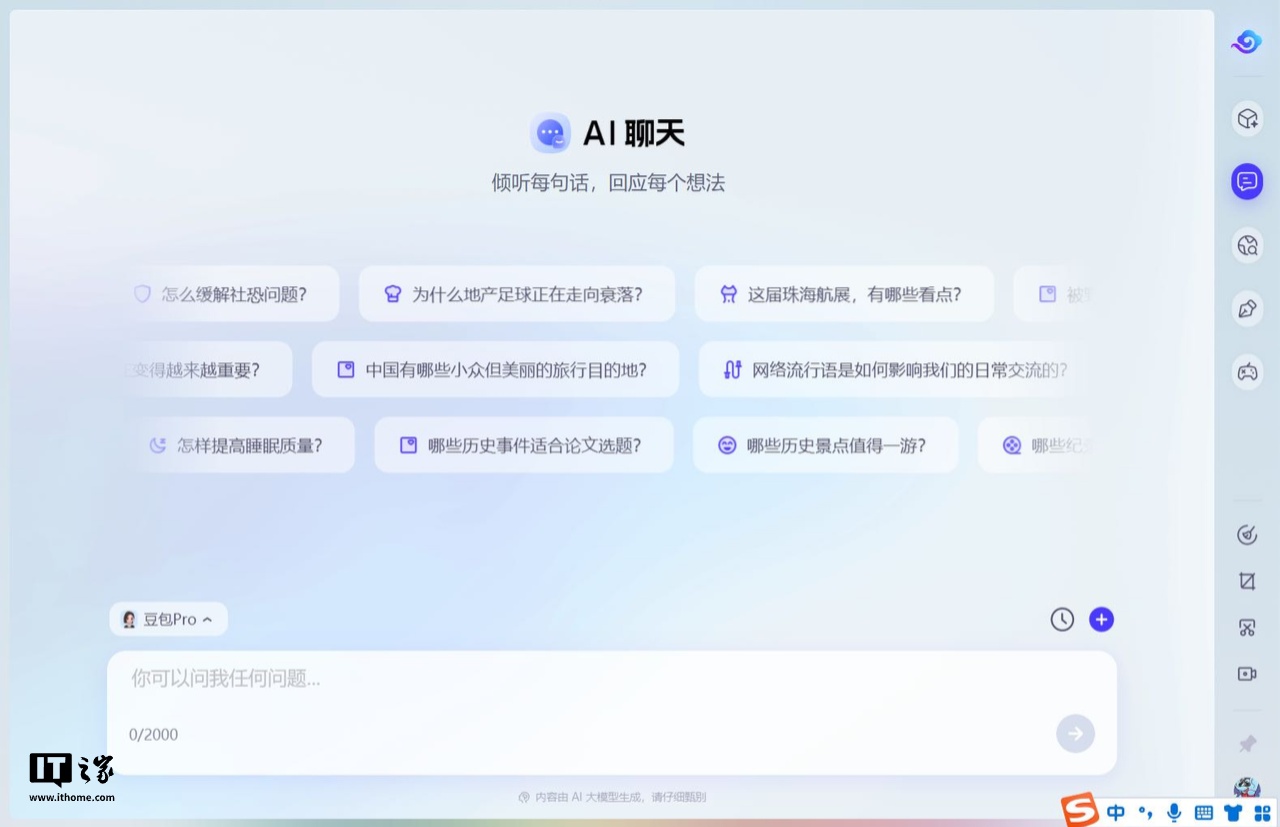
Task: Open the chat history clock menu
Action: 1062,619
